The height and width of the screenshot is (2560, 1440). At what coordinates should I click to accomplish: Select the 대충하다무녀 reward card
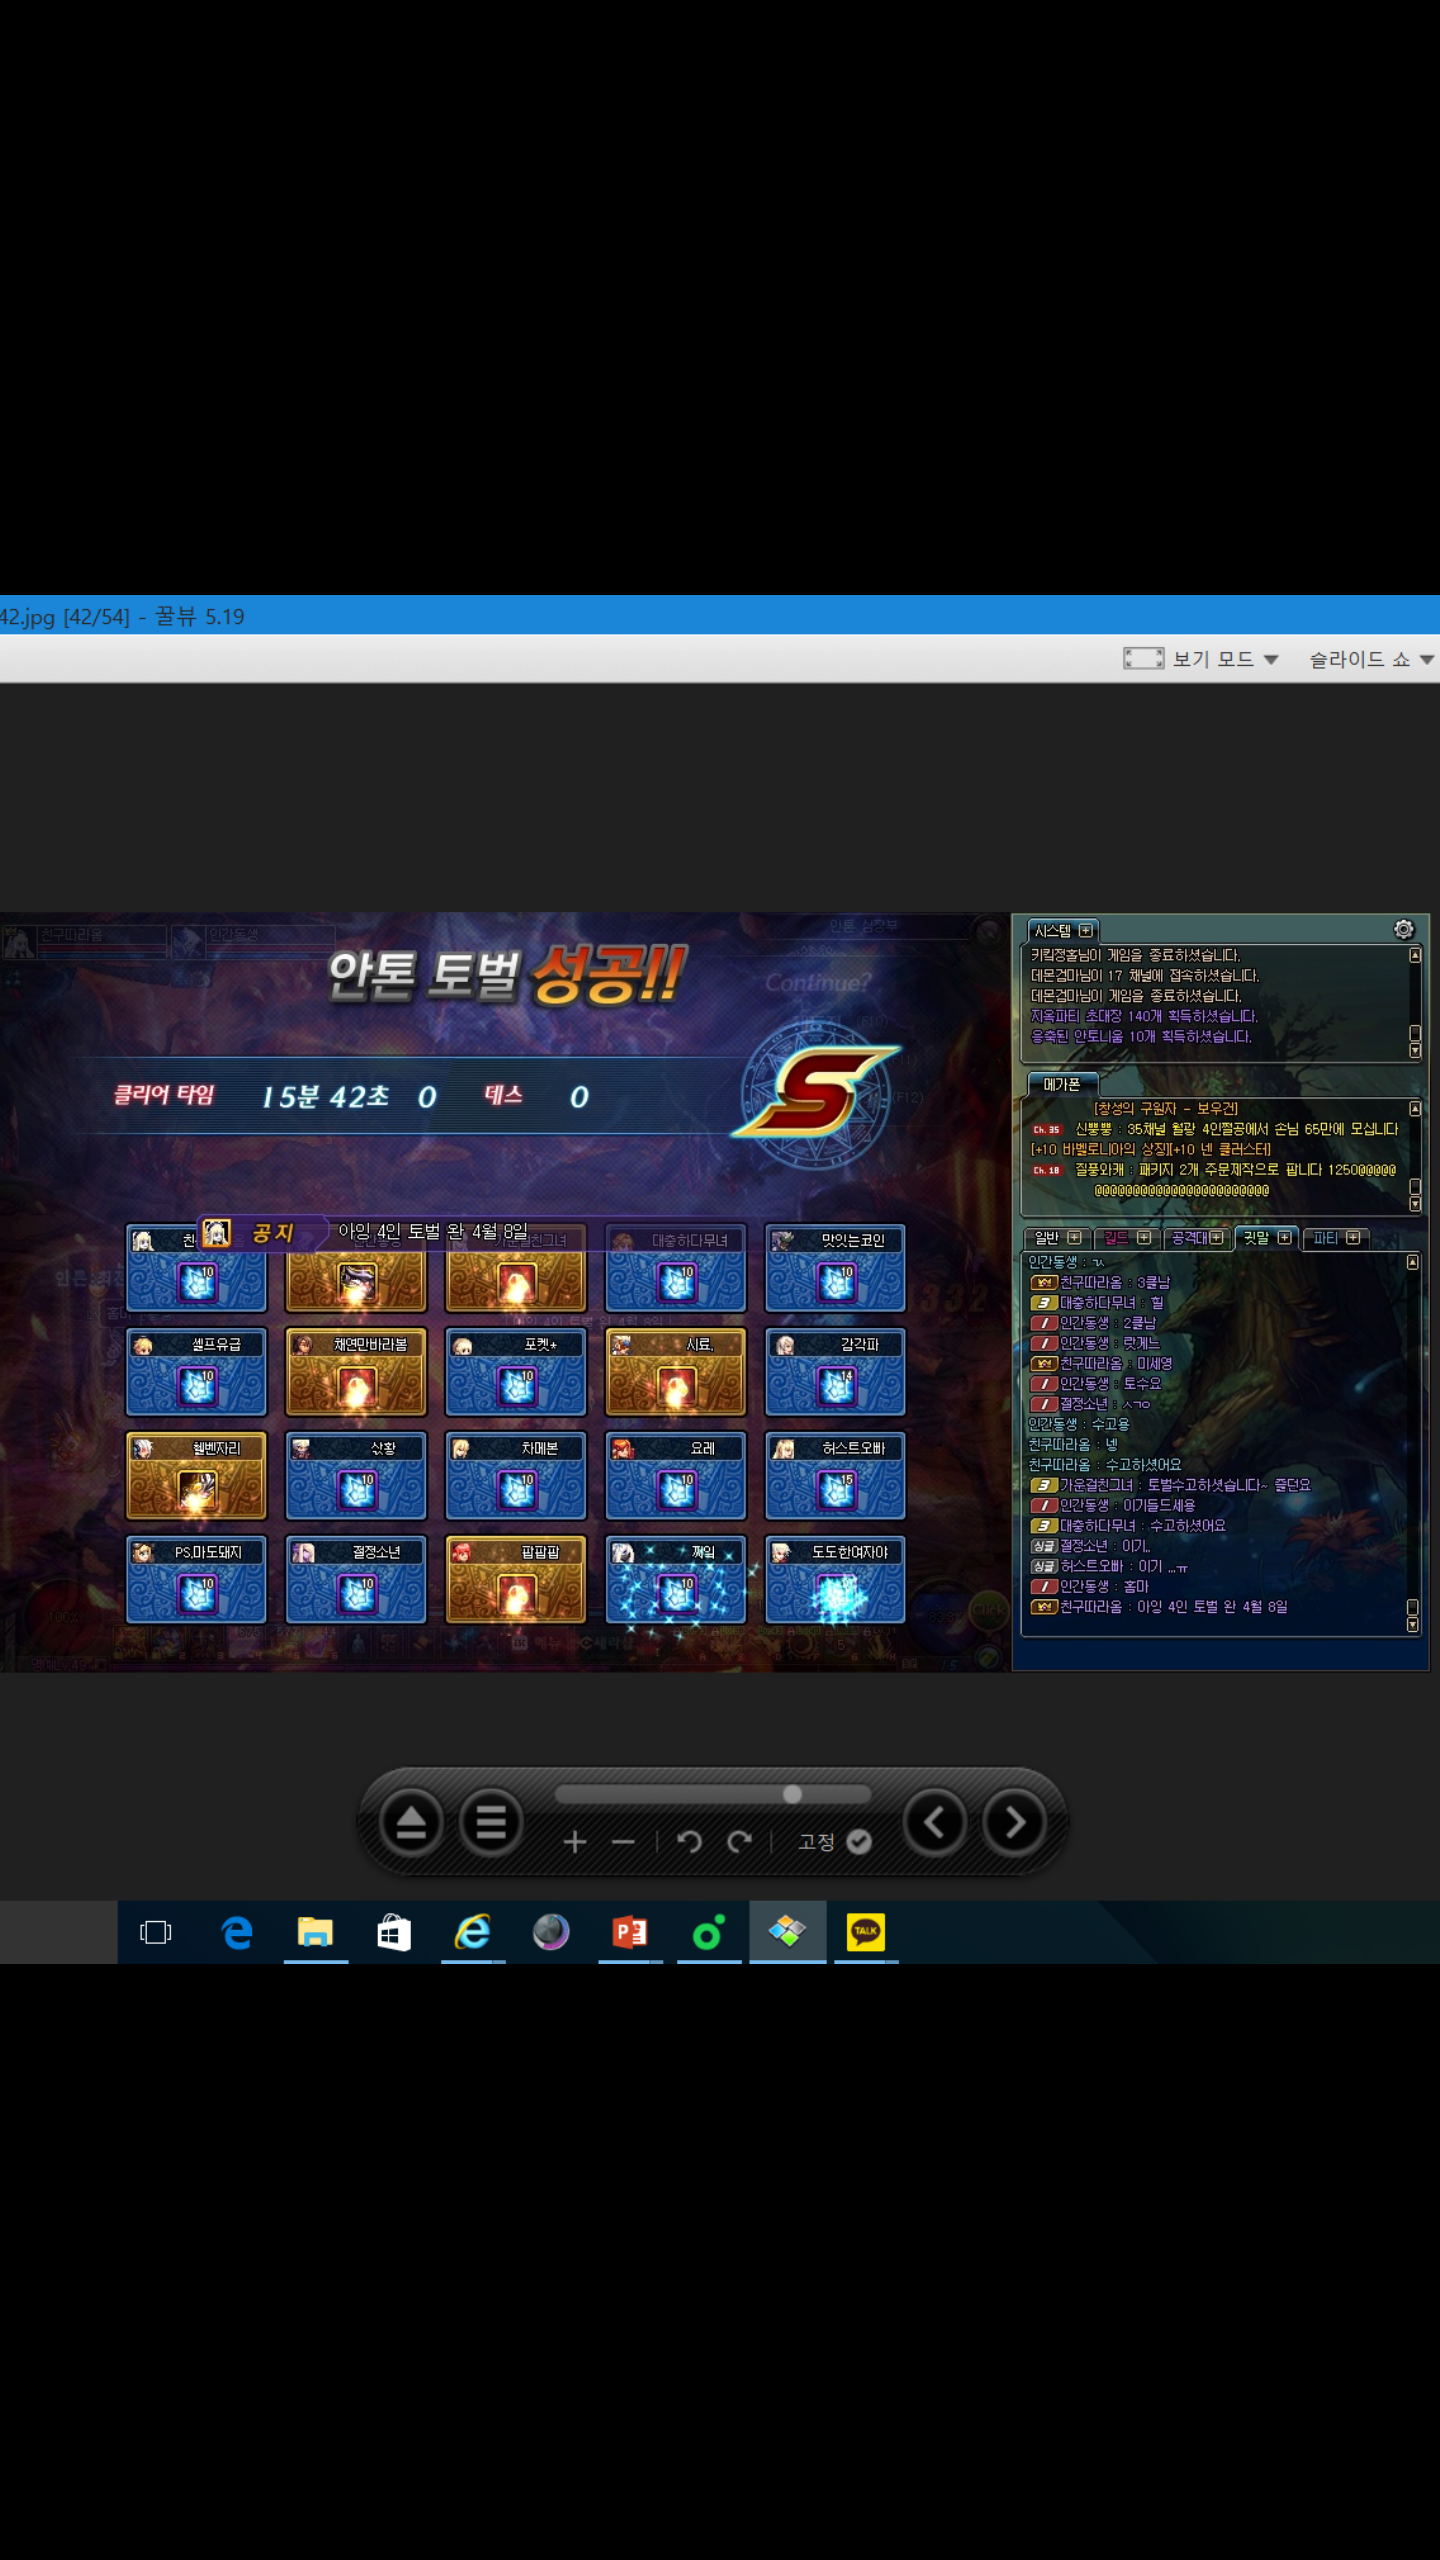[676, 1267]
